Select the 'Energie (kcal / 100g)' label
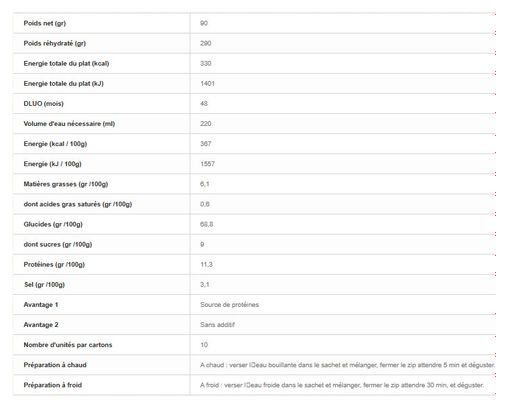This screenshot has height=408, width=508. click(x=55, y=144)
